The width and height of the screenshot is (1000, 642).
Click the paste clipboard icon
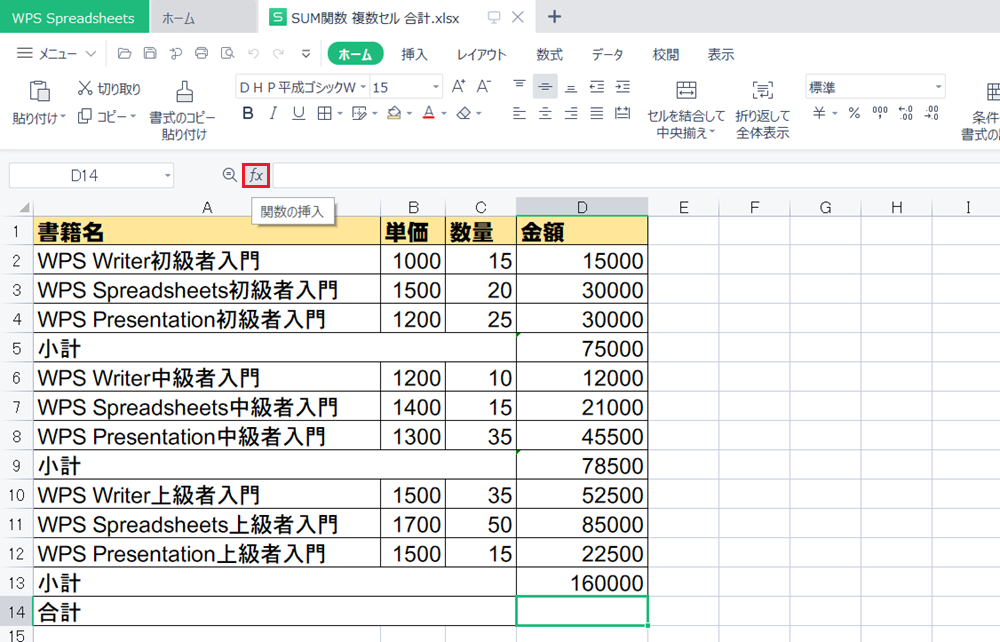click(40, 91)
